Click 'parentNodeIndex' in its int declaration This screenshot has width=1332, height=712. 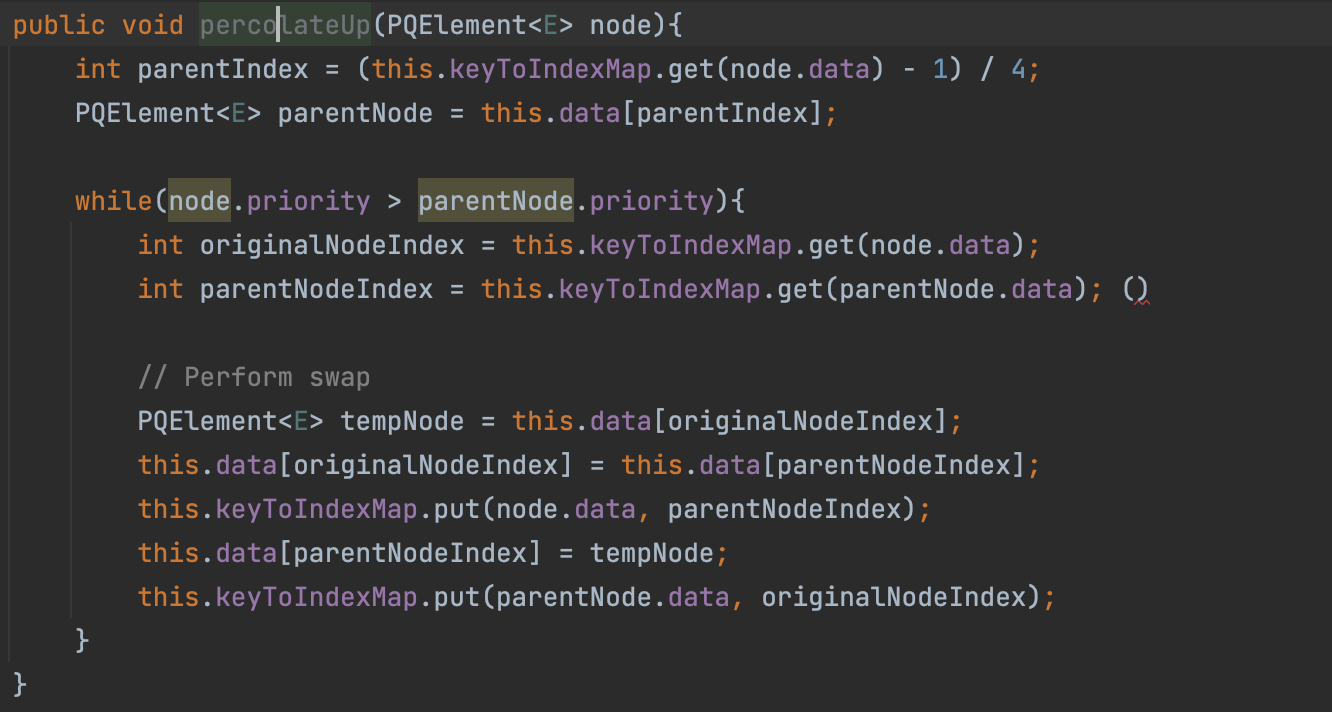click(316, 289)
